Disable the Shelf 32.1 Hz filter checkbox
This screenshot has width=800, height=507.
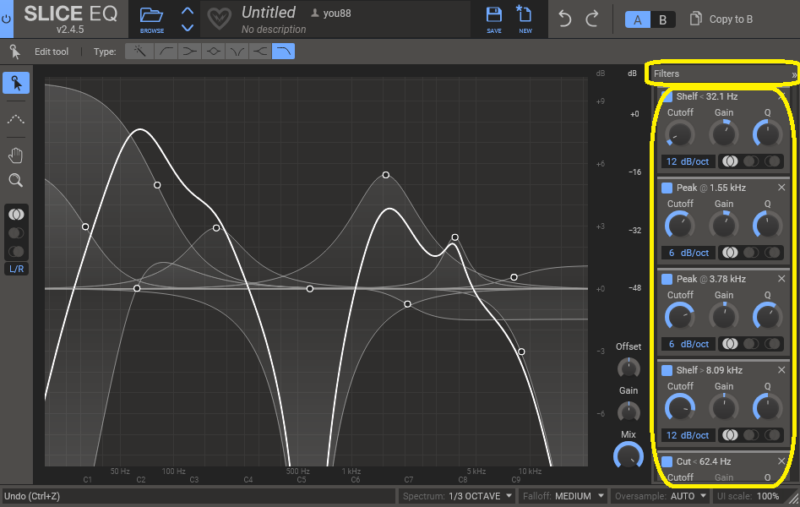(x=667, y=97)
